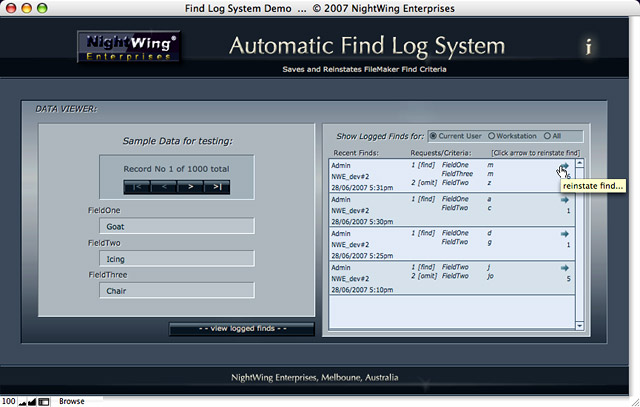Click the '28/06/2007 5:10pm' timestamp

(x=362, y=290)
